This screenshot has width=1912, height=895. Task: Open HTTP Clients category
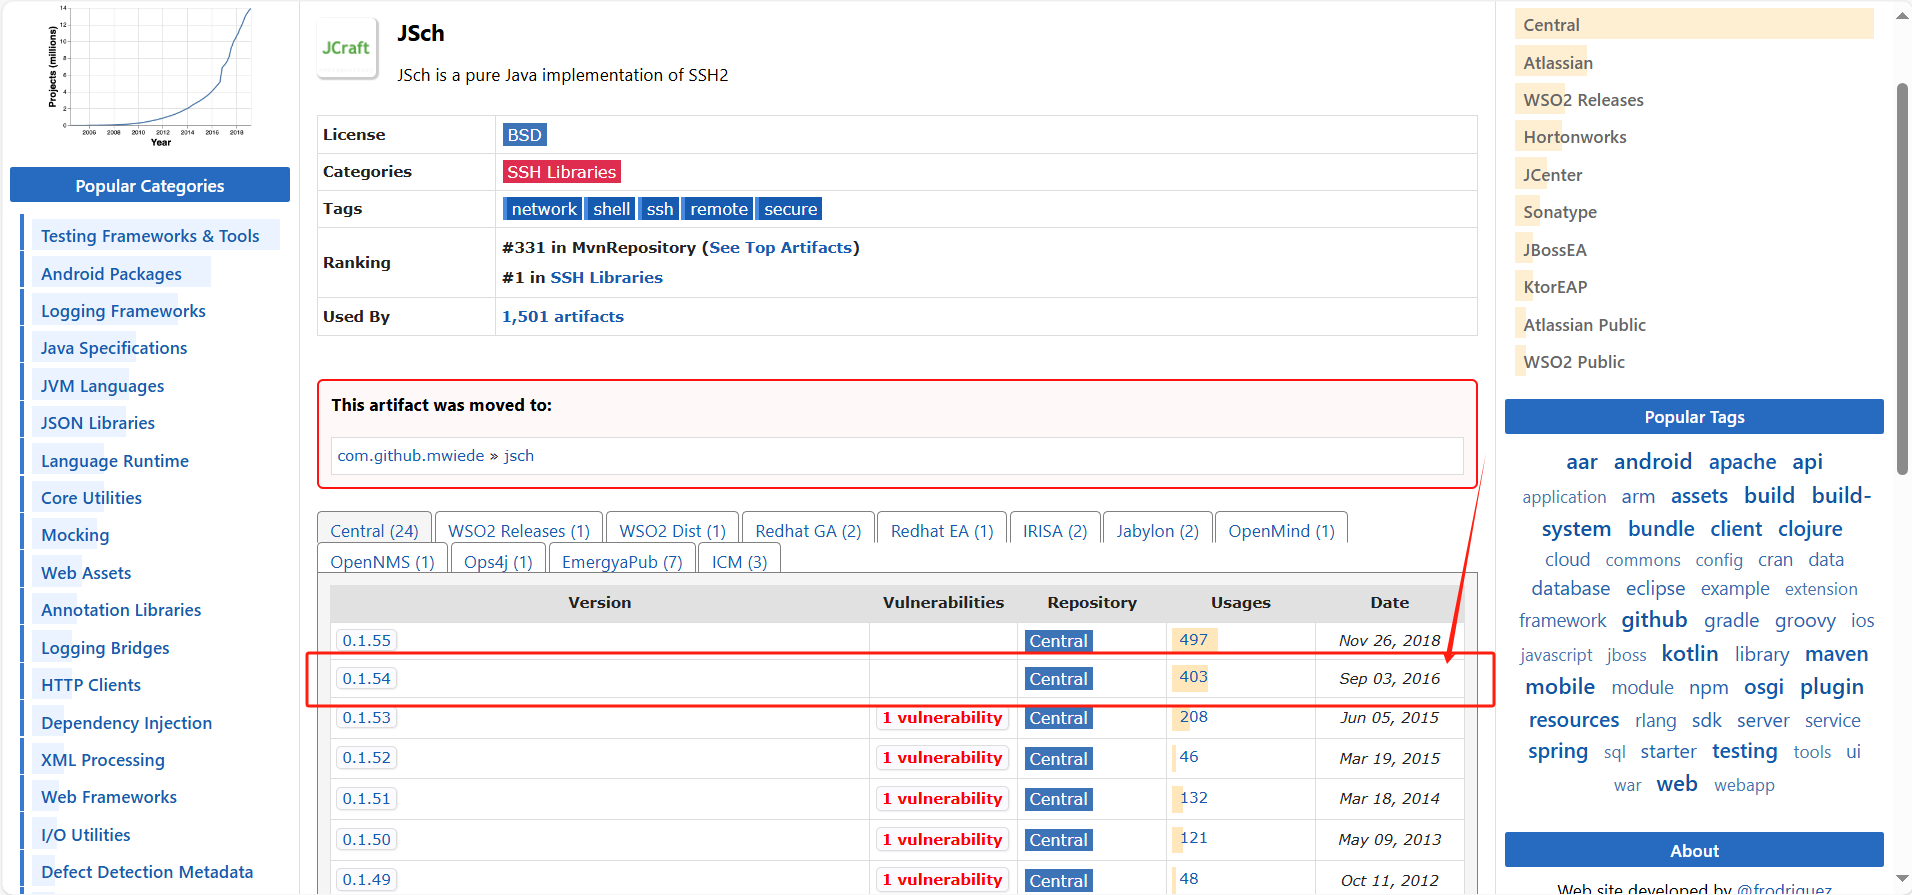point(91,685)
